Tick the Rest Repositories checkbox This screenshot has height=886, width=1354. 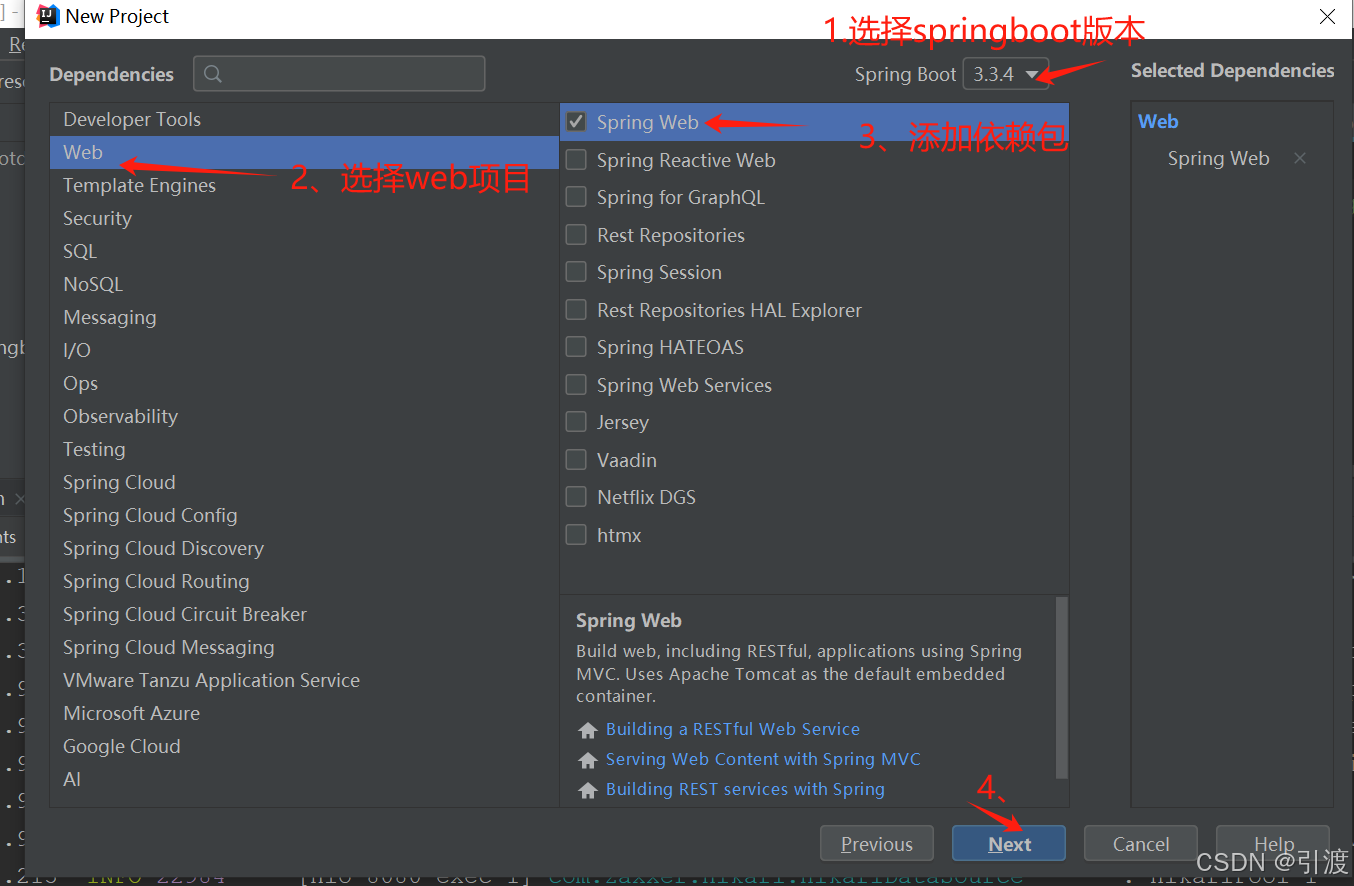point(576,235)
